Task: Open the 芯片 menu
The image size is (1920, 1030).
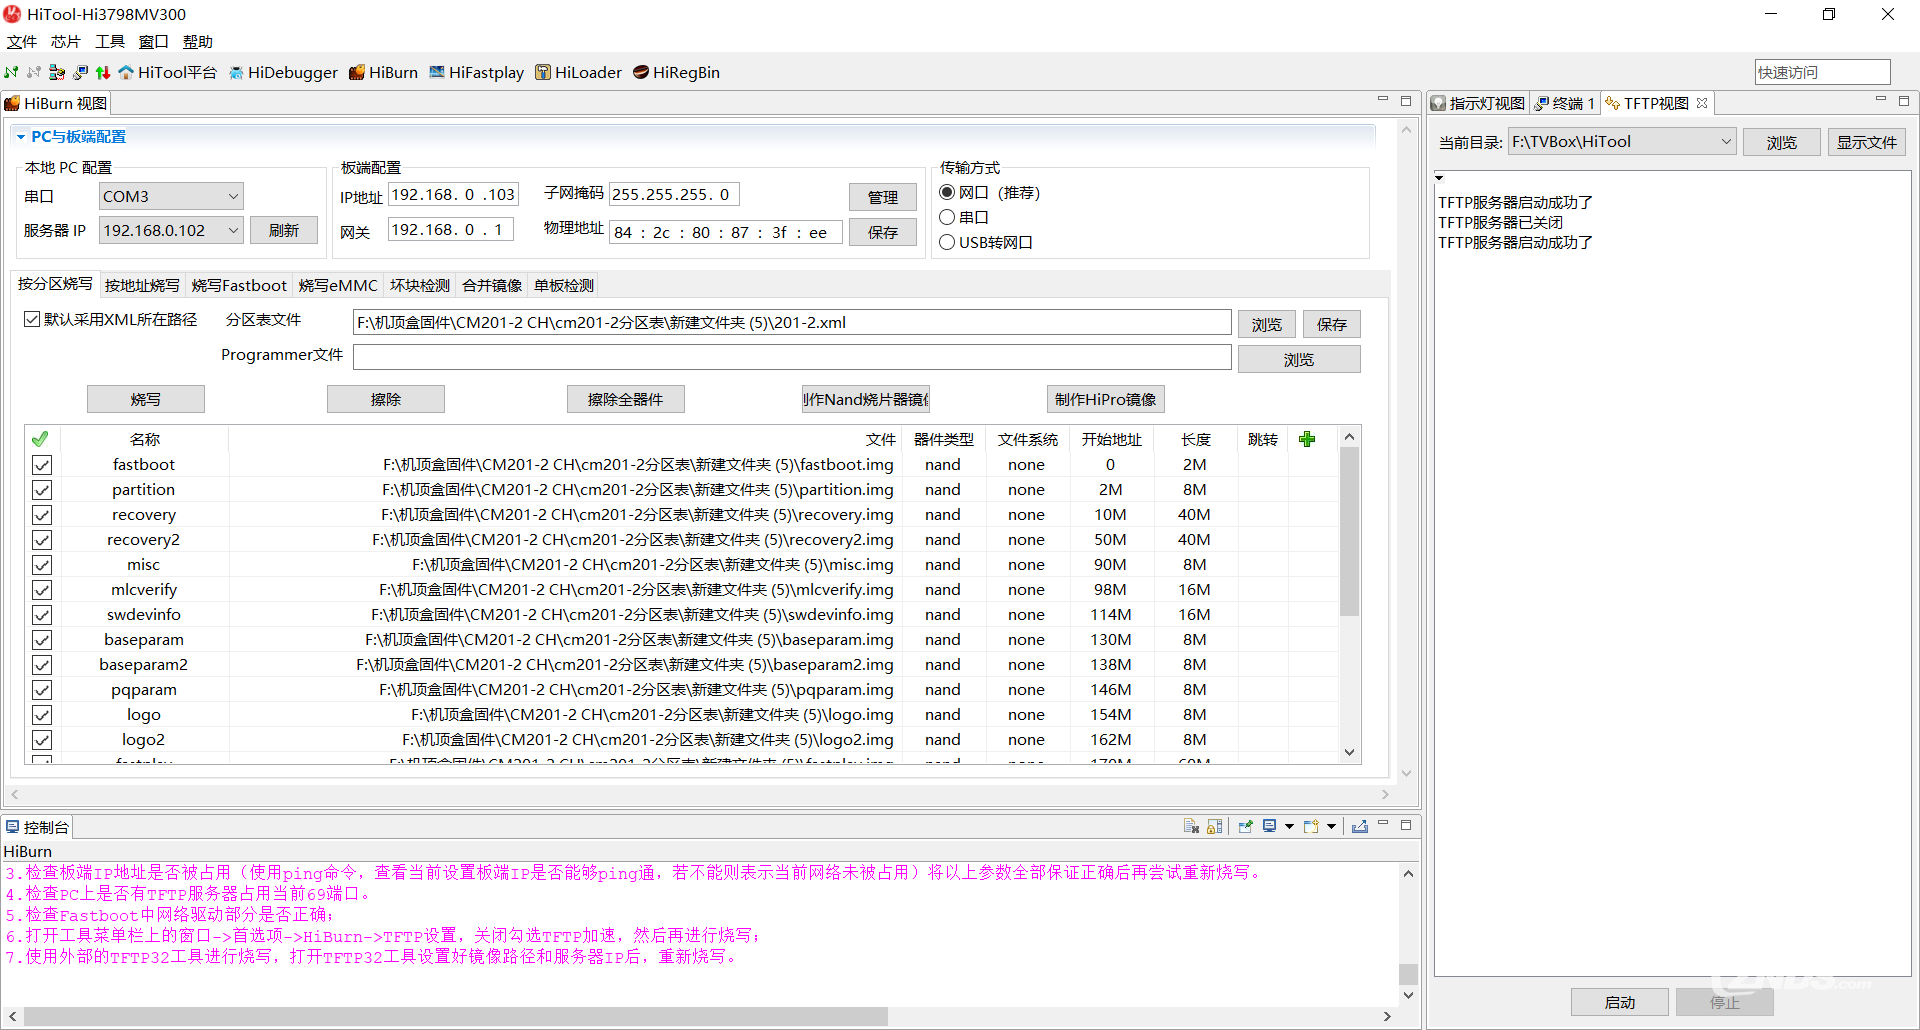Action: (x=66, y=42)
